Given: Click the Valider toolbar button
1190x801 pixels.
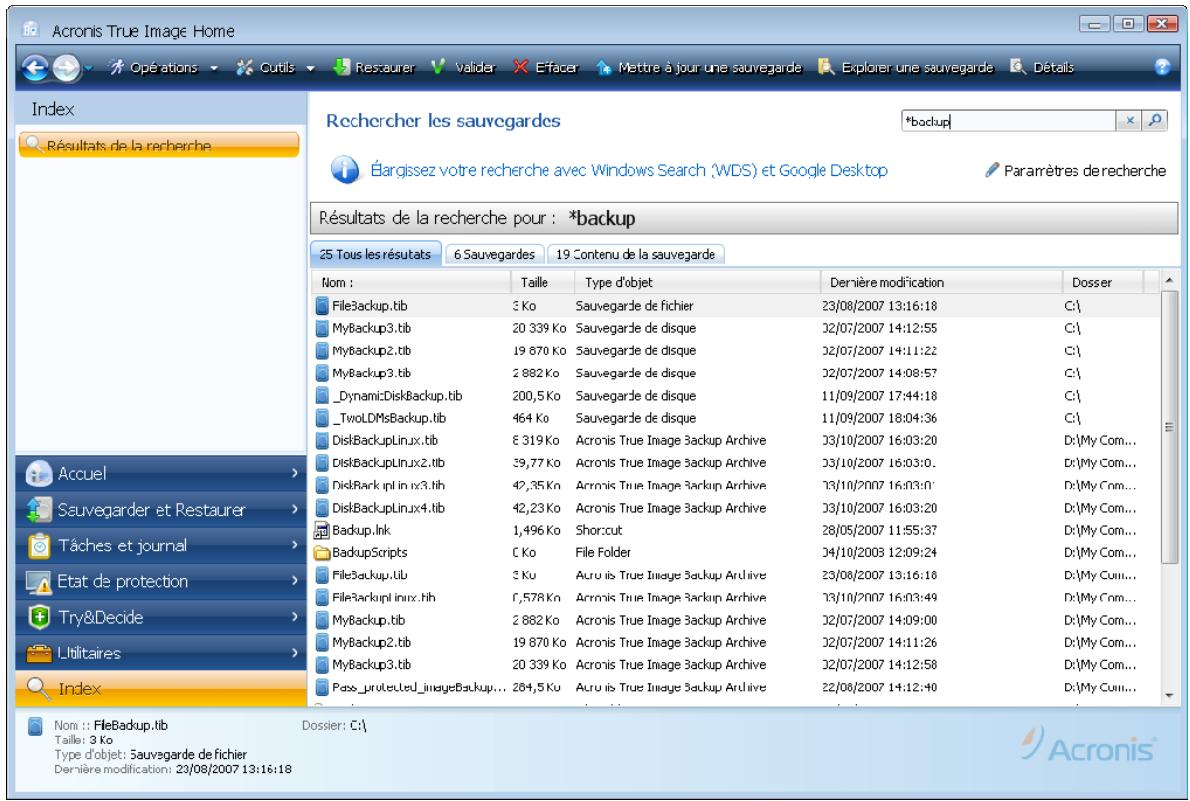Looking at the screenshot, I should click(463, 68).
